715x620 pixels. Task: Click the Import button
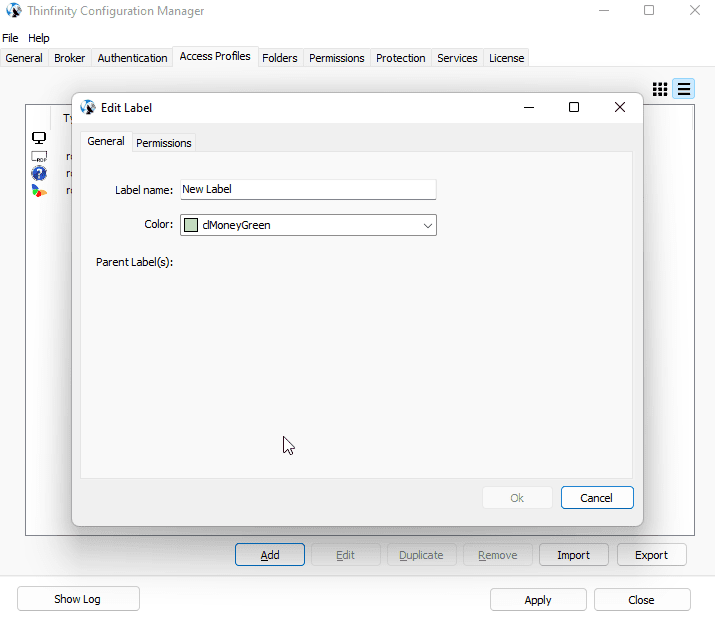(573, 555)
